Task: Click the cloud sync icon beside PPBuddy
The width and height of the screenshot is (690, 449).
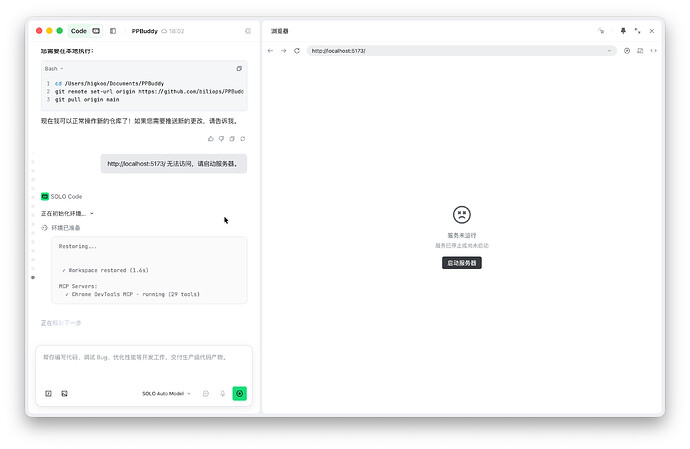Action: [164, 31]
